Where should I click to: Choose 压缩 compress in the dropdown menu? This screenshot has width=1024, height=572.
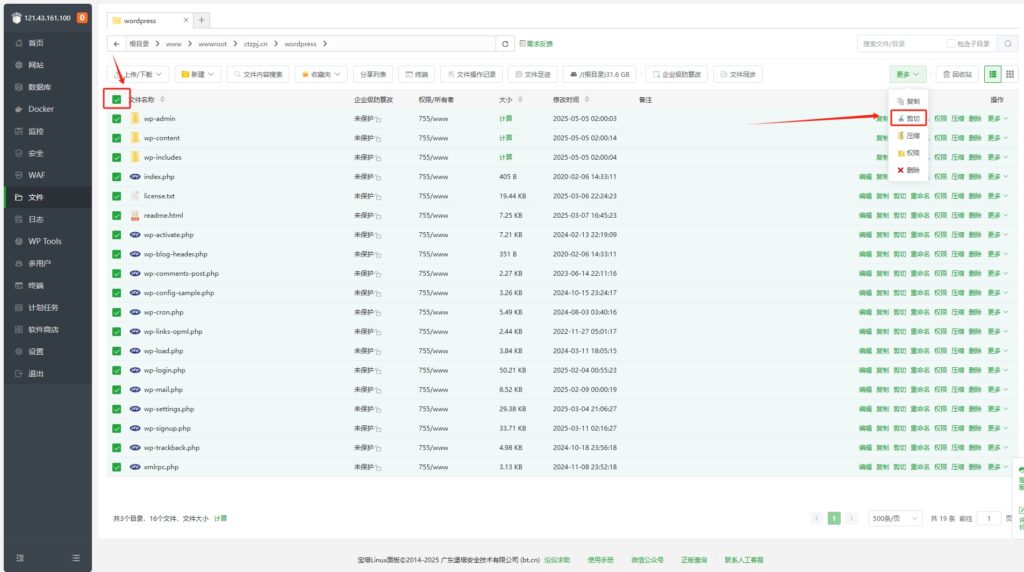pos(908,136)
